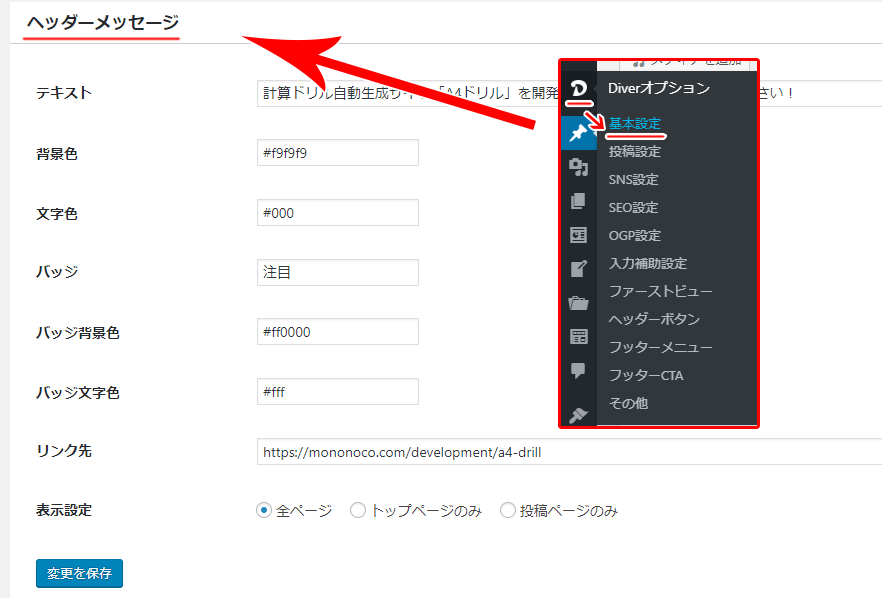This screenshot has height=598, width=882.
Task: Open 基本設定 in Diver options menu
Action: click(634, 124)
